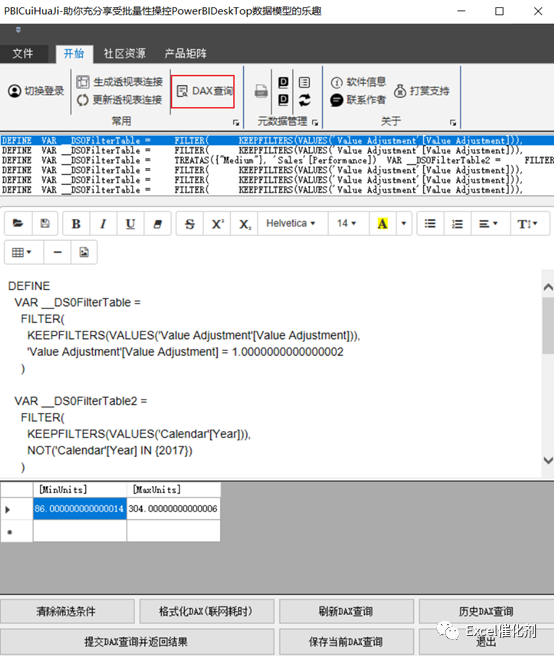The height and width of the screenshot is (656, 554).
Task: Click the list document icon in 元数据管理
Action: click(304, 82)
